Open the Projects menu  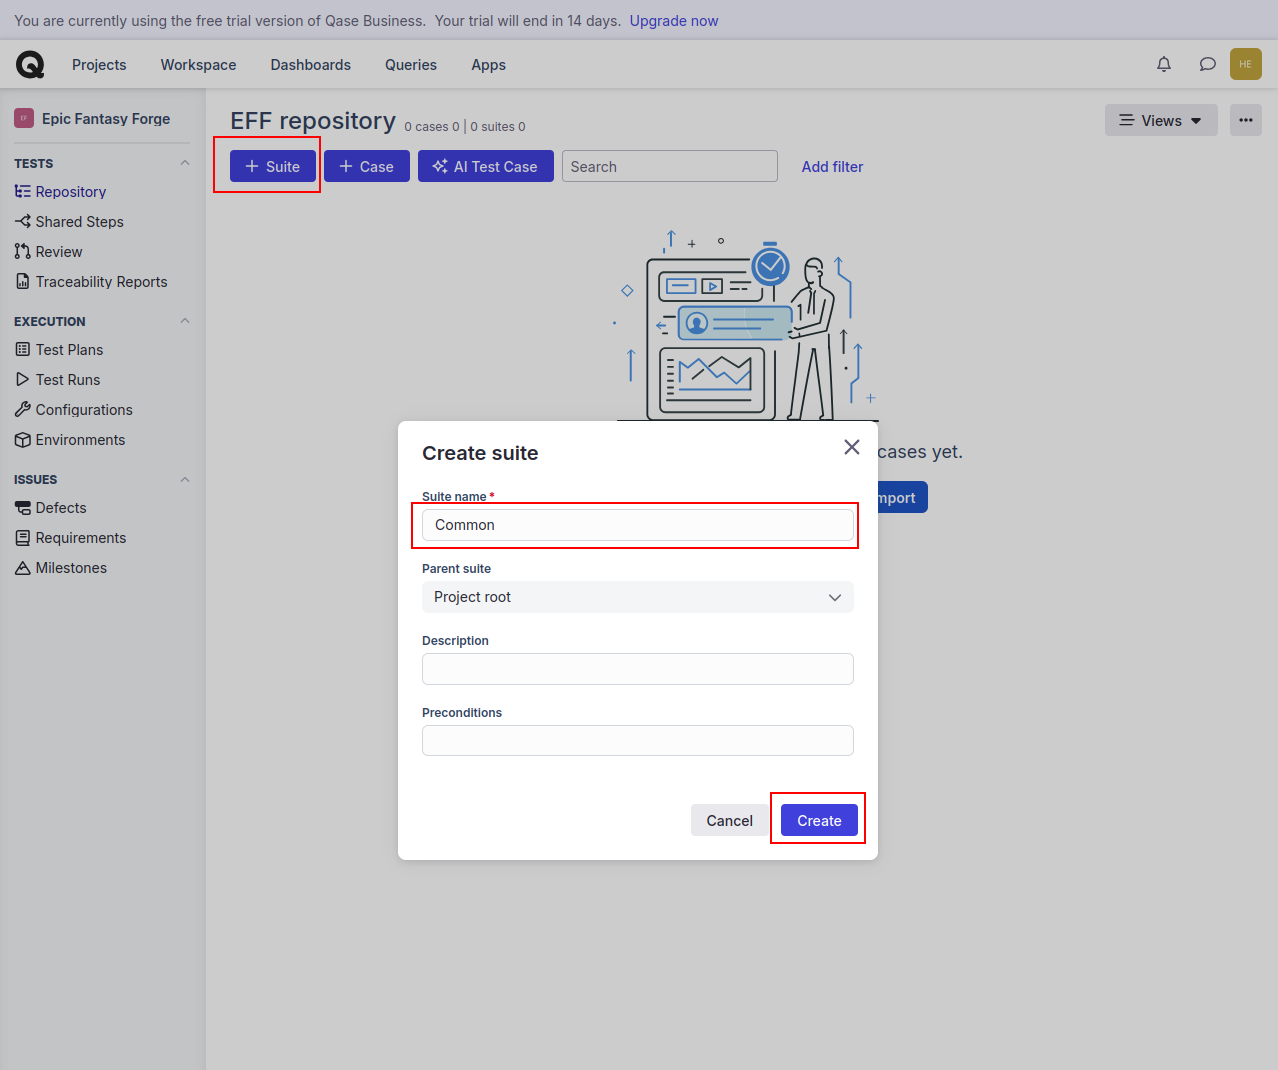[99, 65]
